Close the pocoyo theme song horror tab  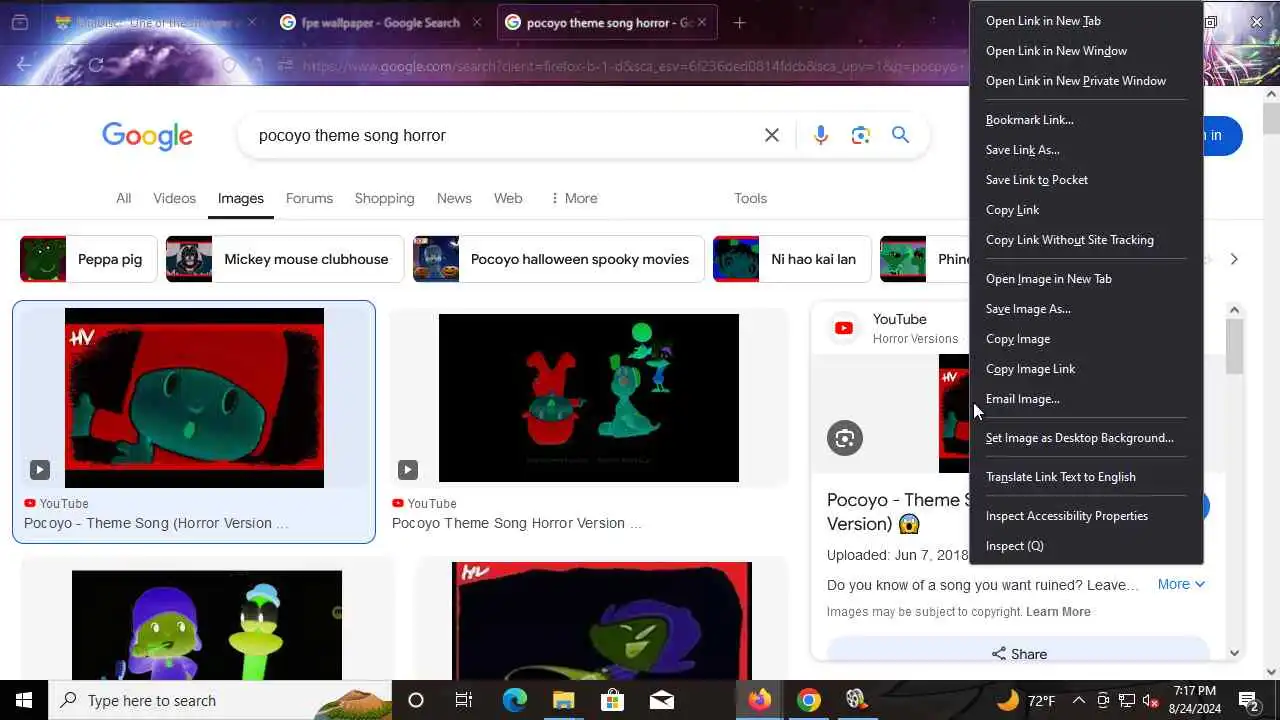[x=703, y=22]
